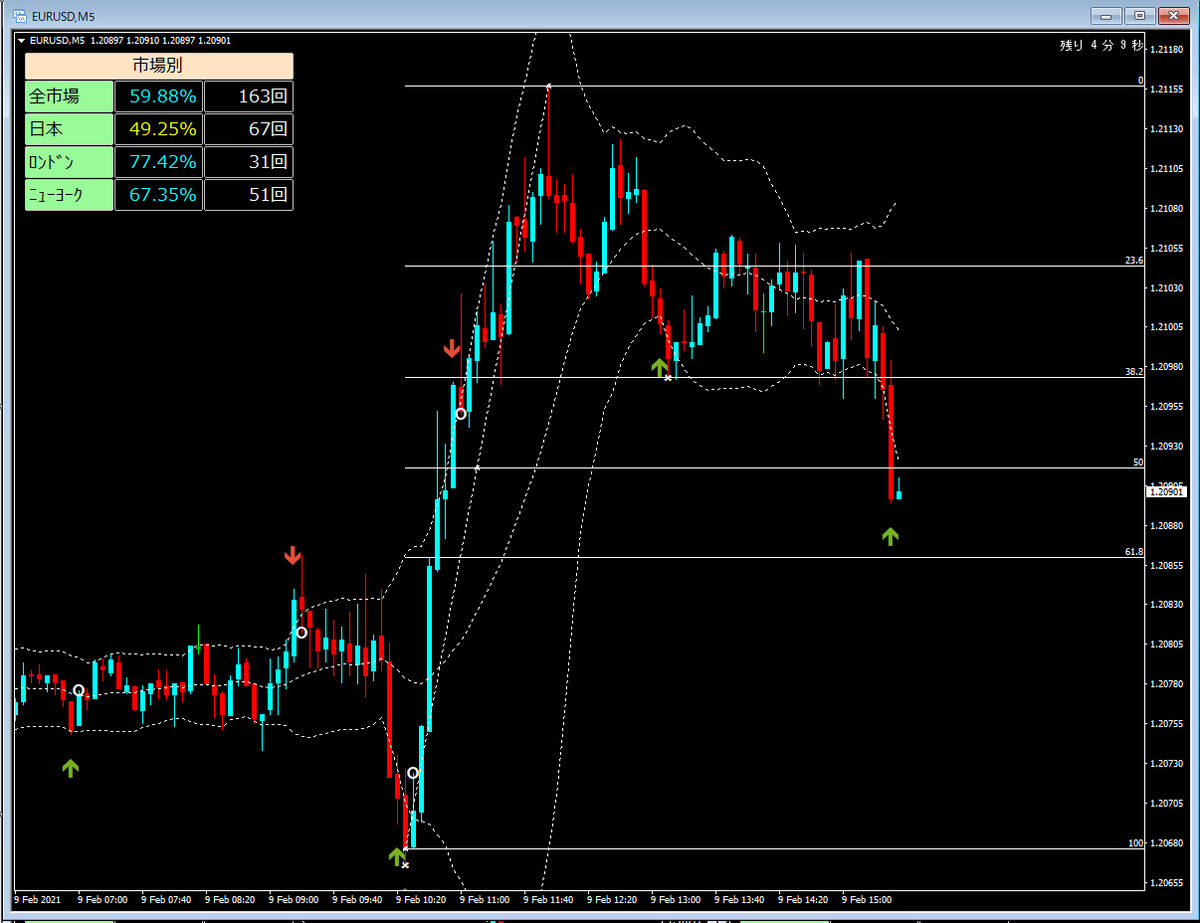
Task: Click the 67.35% win rate cell
Action: click(x=159, y=194)
